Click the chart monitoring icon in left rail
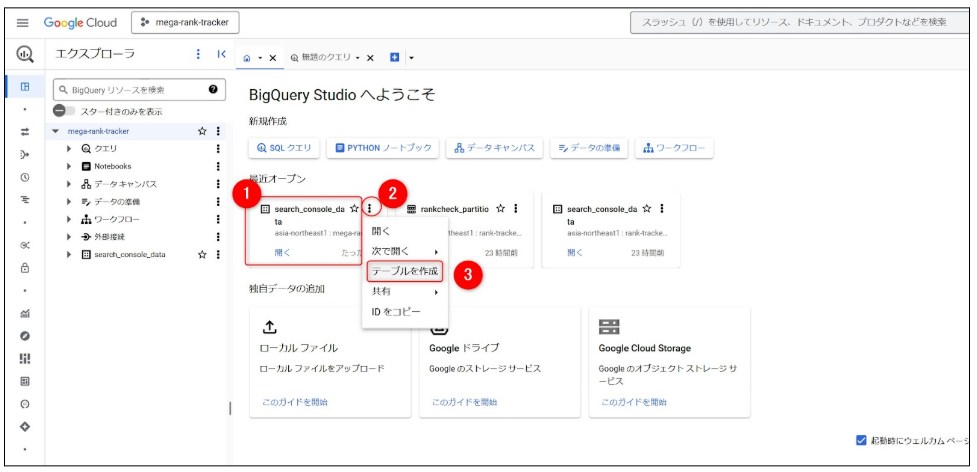 coord(25,313)
